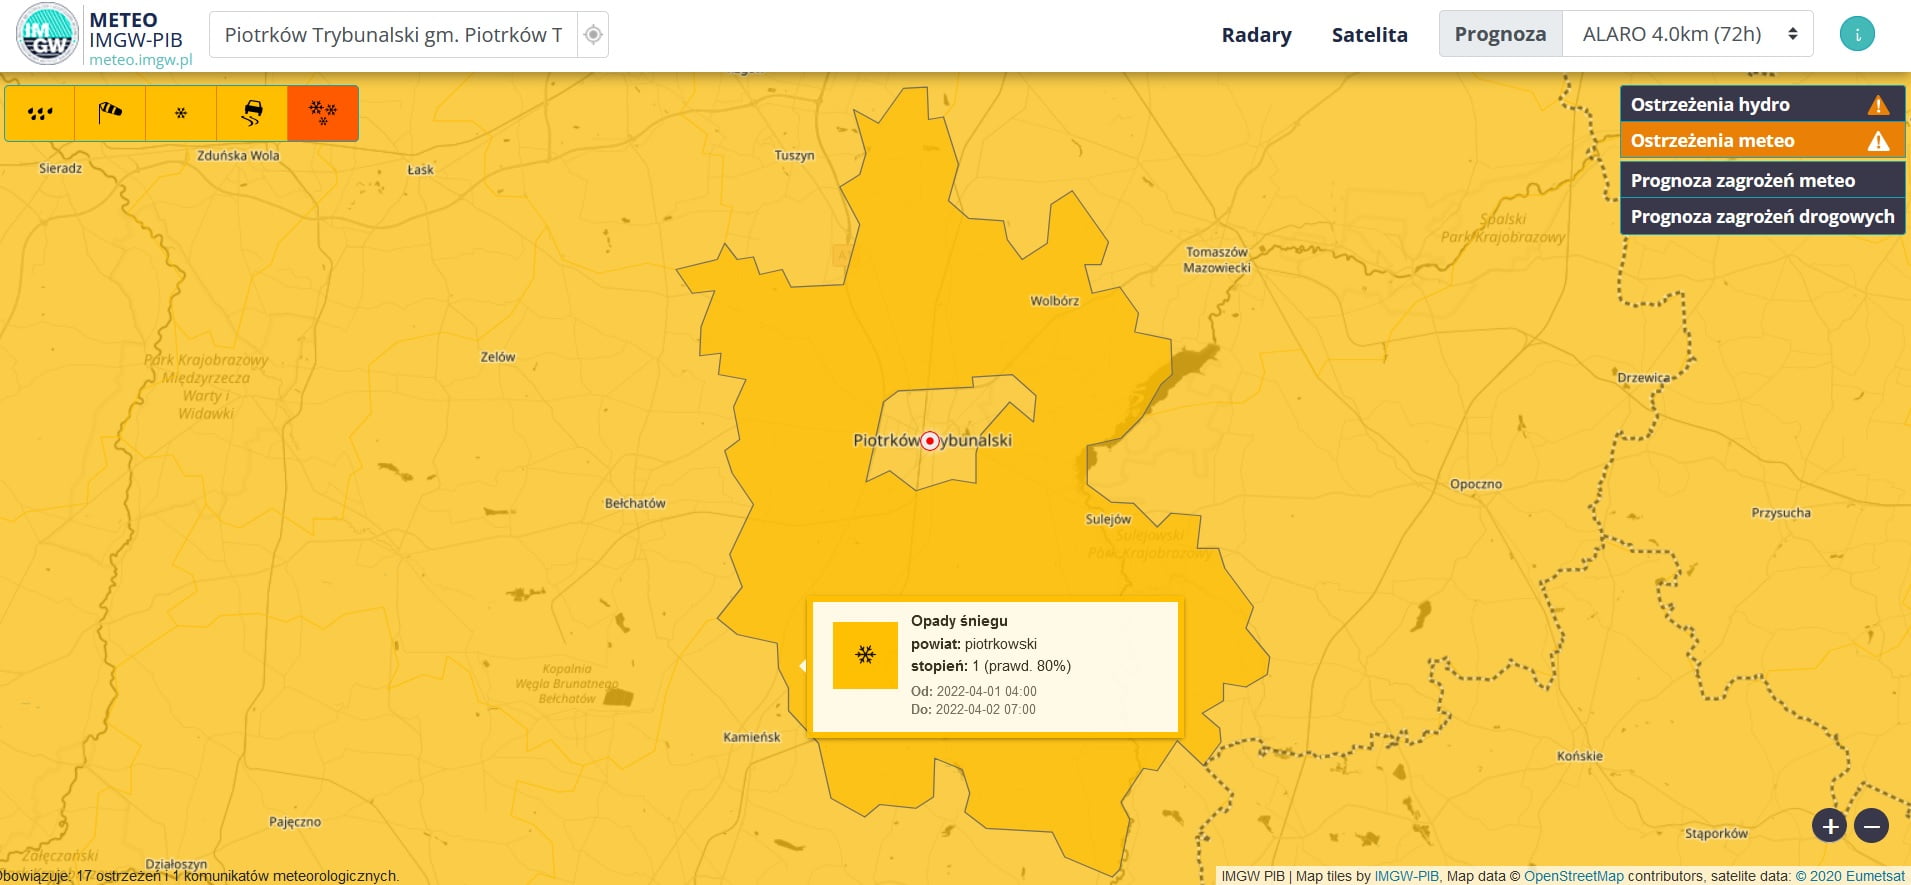Select the rain warning icon
Image resolution: width=1911 pixels, height=885 pixels.
pyautogui.click(x=40, y=113)
